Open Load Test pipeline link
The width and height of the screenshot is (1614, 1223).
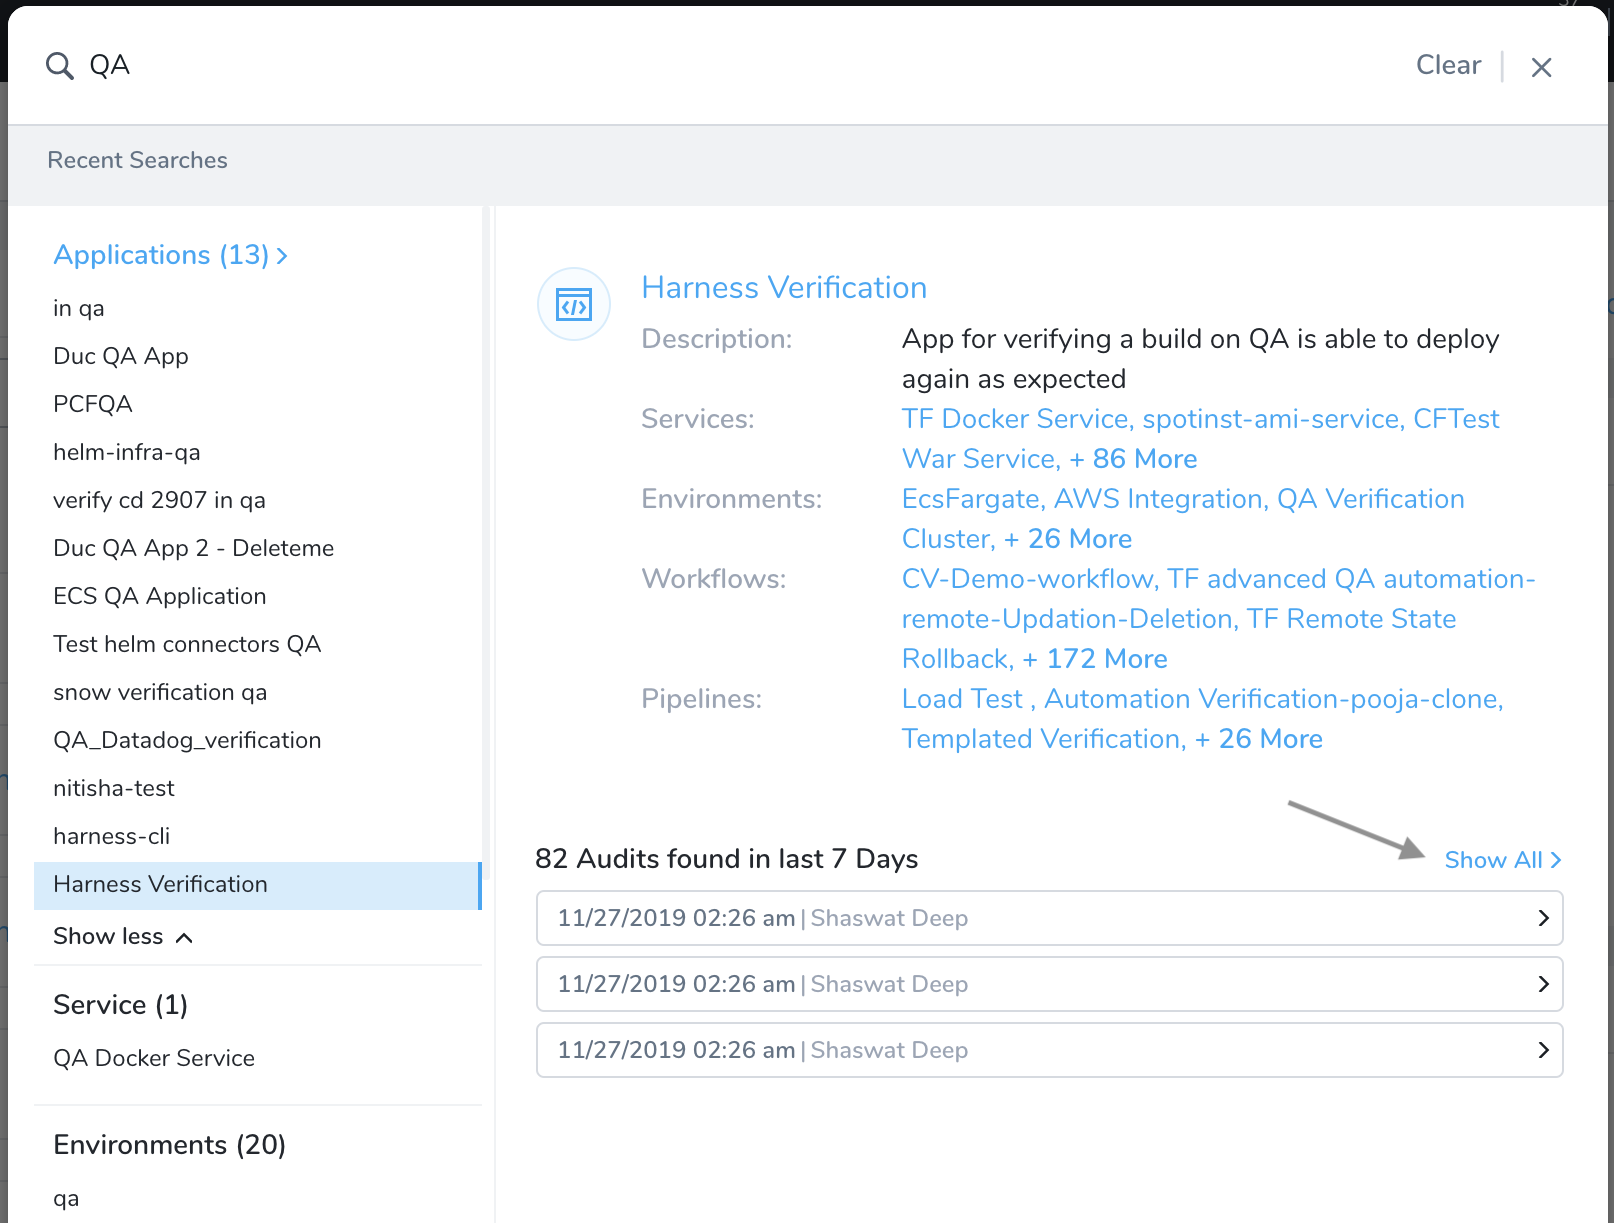962,699
